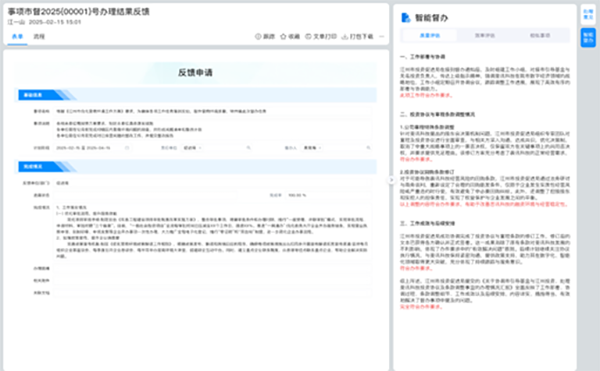
Task: Select the 表单 tab
Action: coord(17,36)
